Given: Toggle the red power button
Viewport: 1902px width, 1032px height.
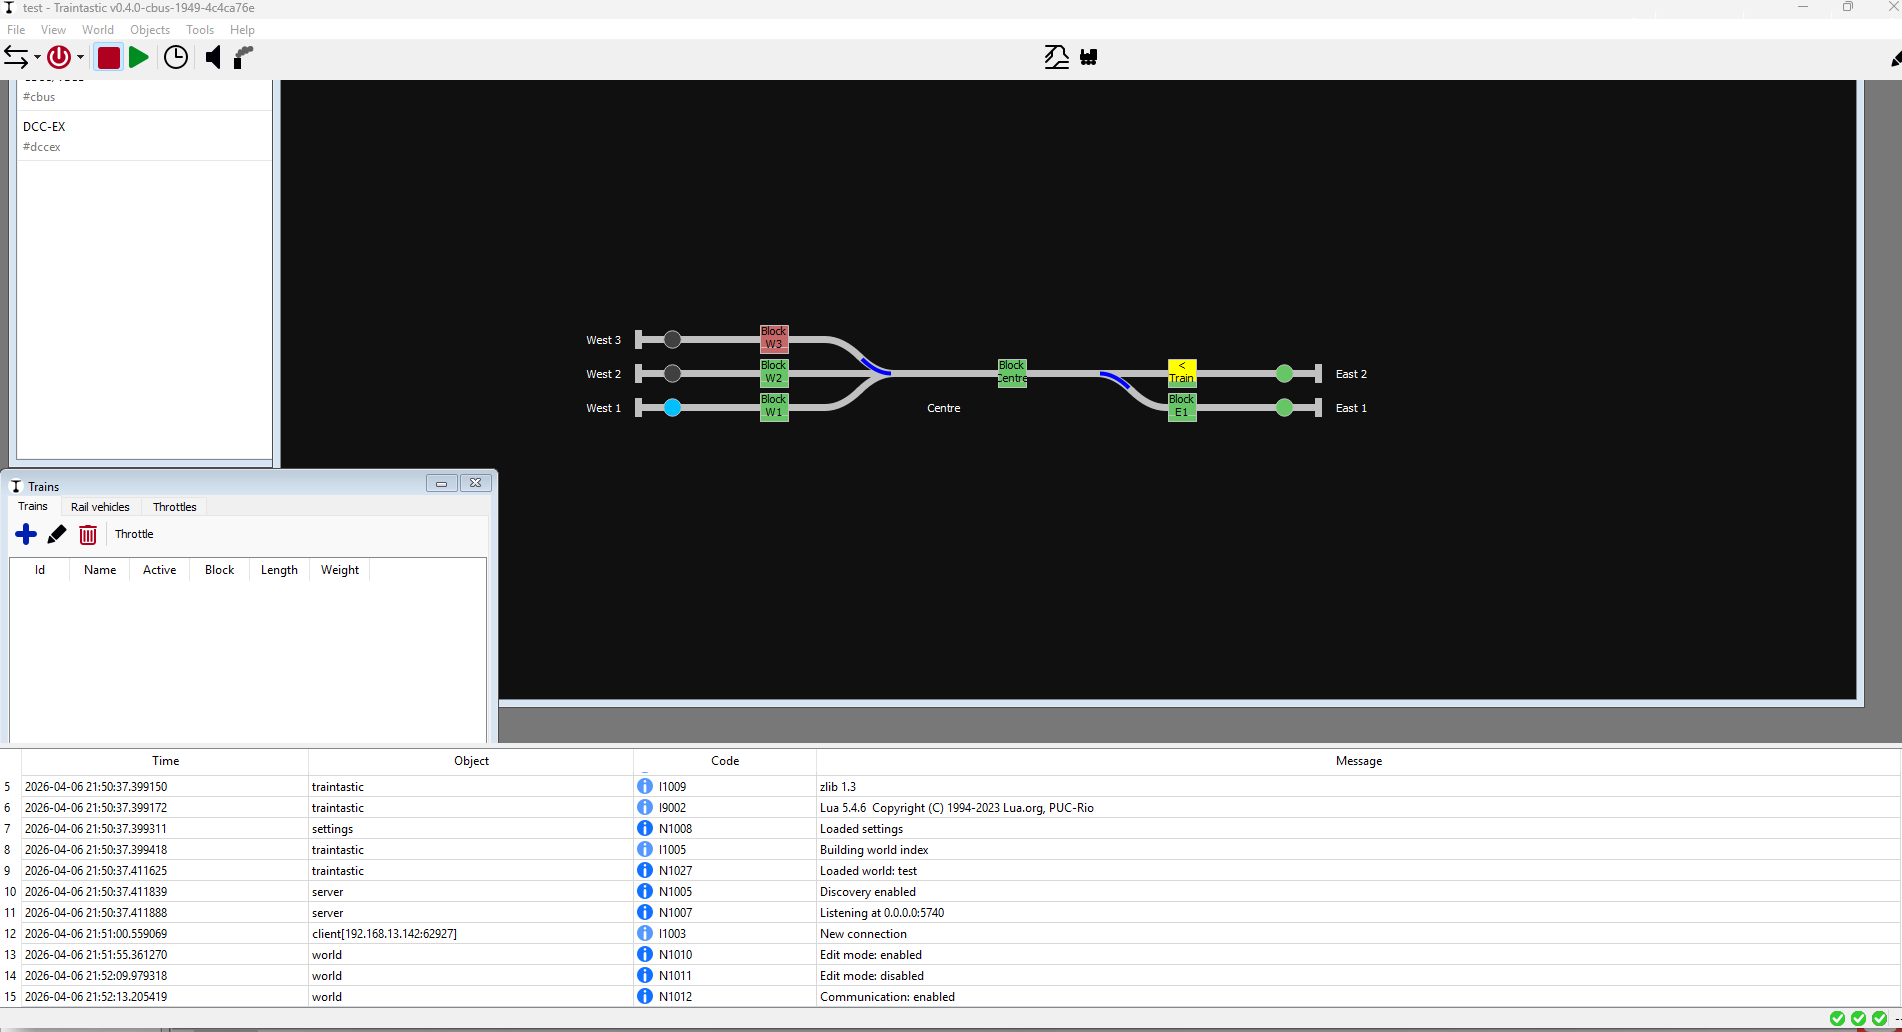Looking at the screenshot, I should [x=59, y=58].
